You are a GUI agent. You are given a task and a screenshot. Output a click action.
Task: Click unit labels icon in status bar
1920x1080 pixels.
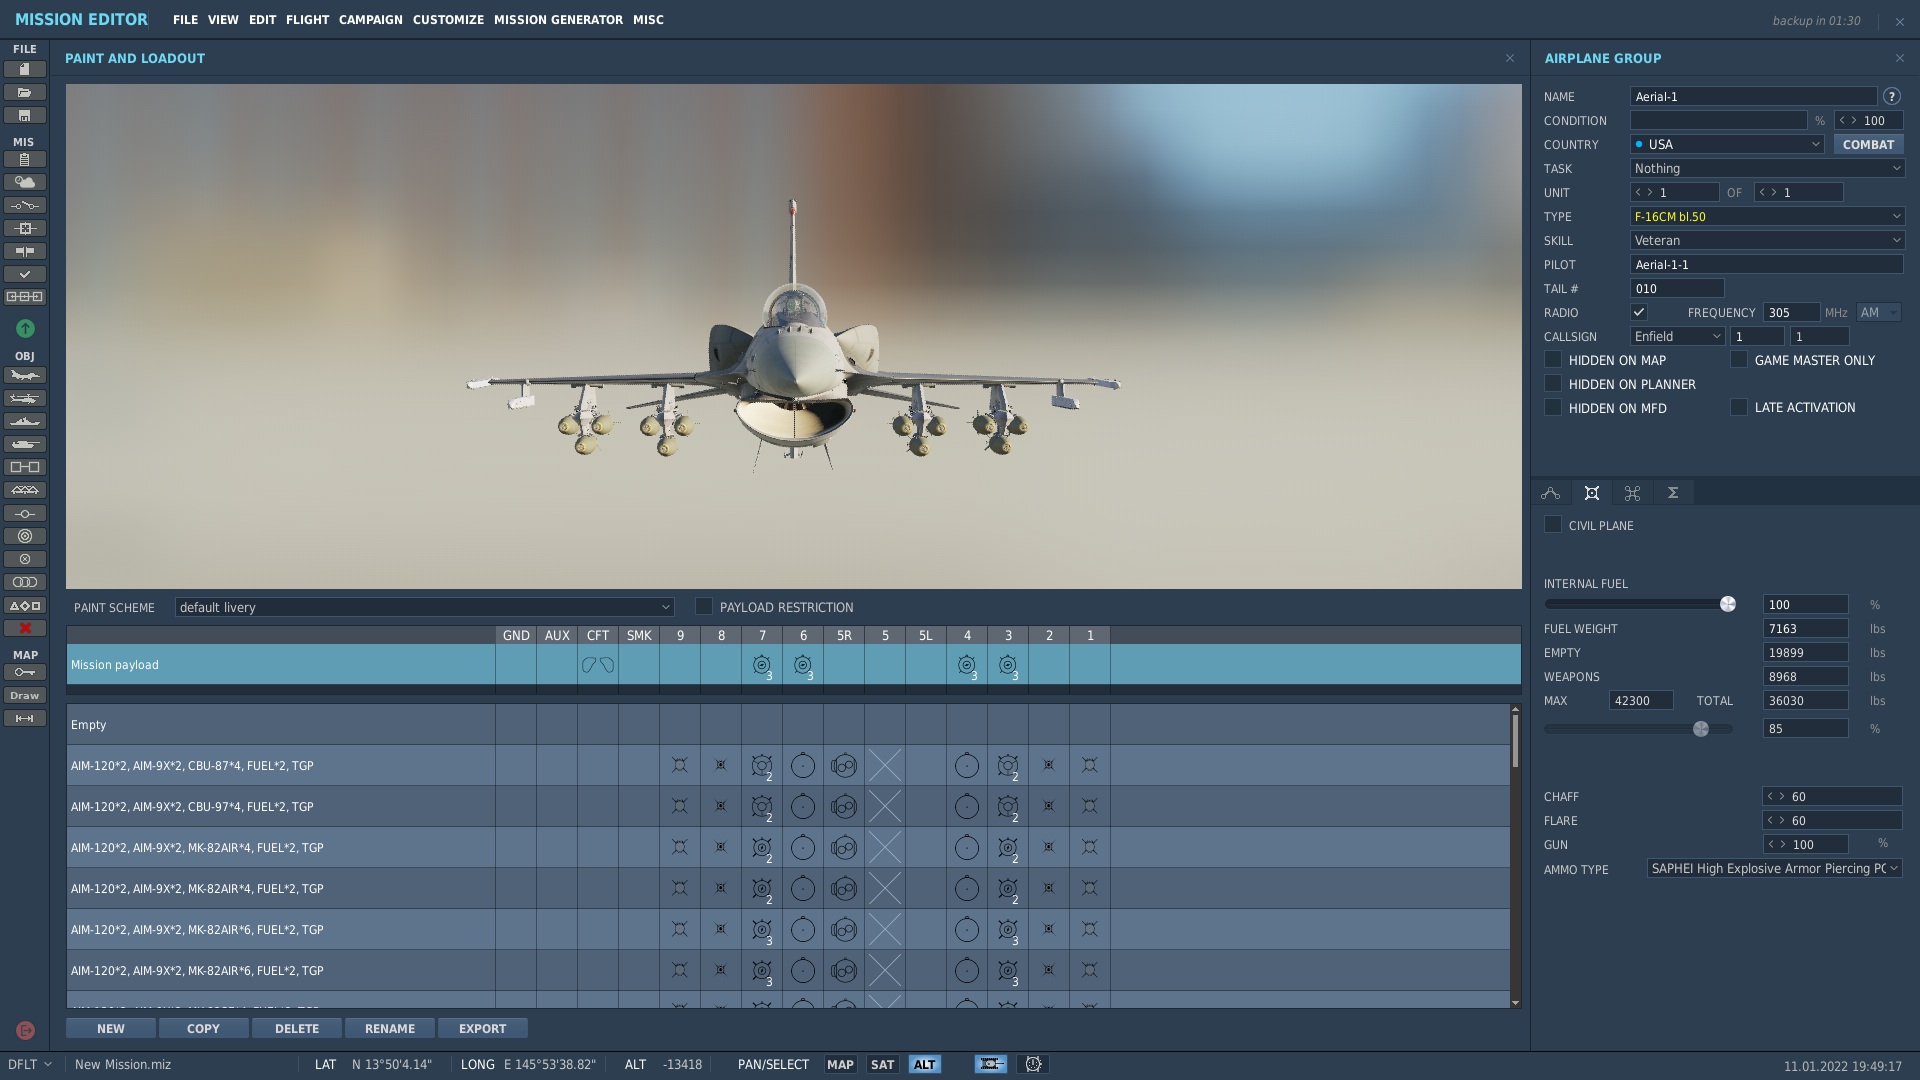[x=991, y=1064]
